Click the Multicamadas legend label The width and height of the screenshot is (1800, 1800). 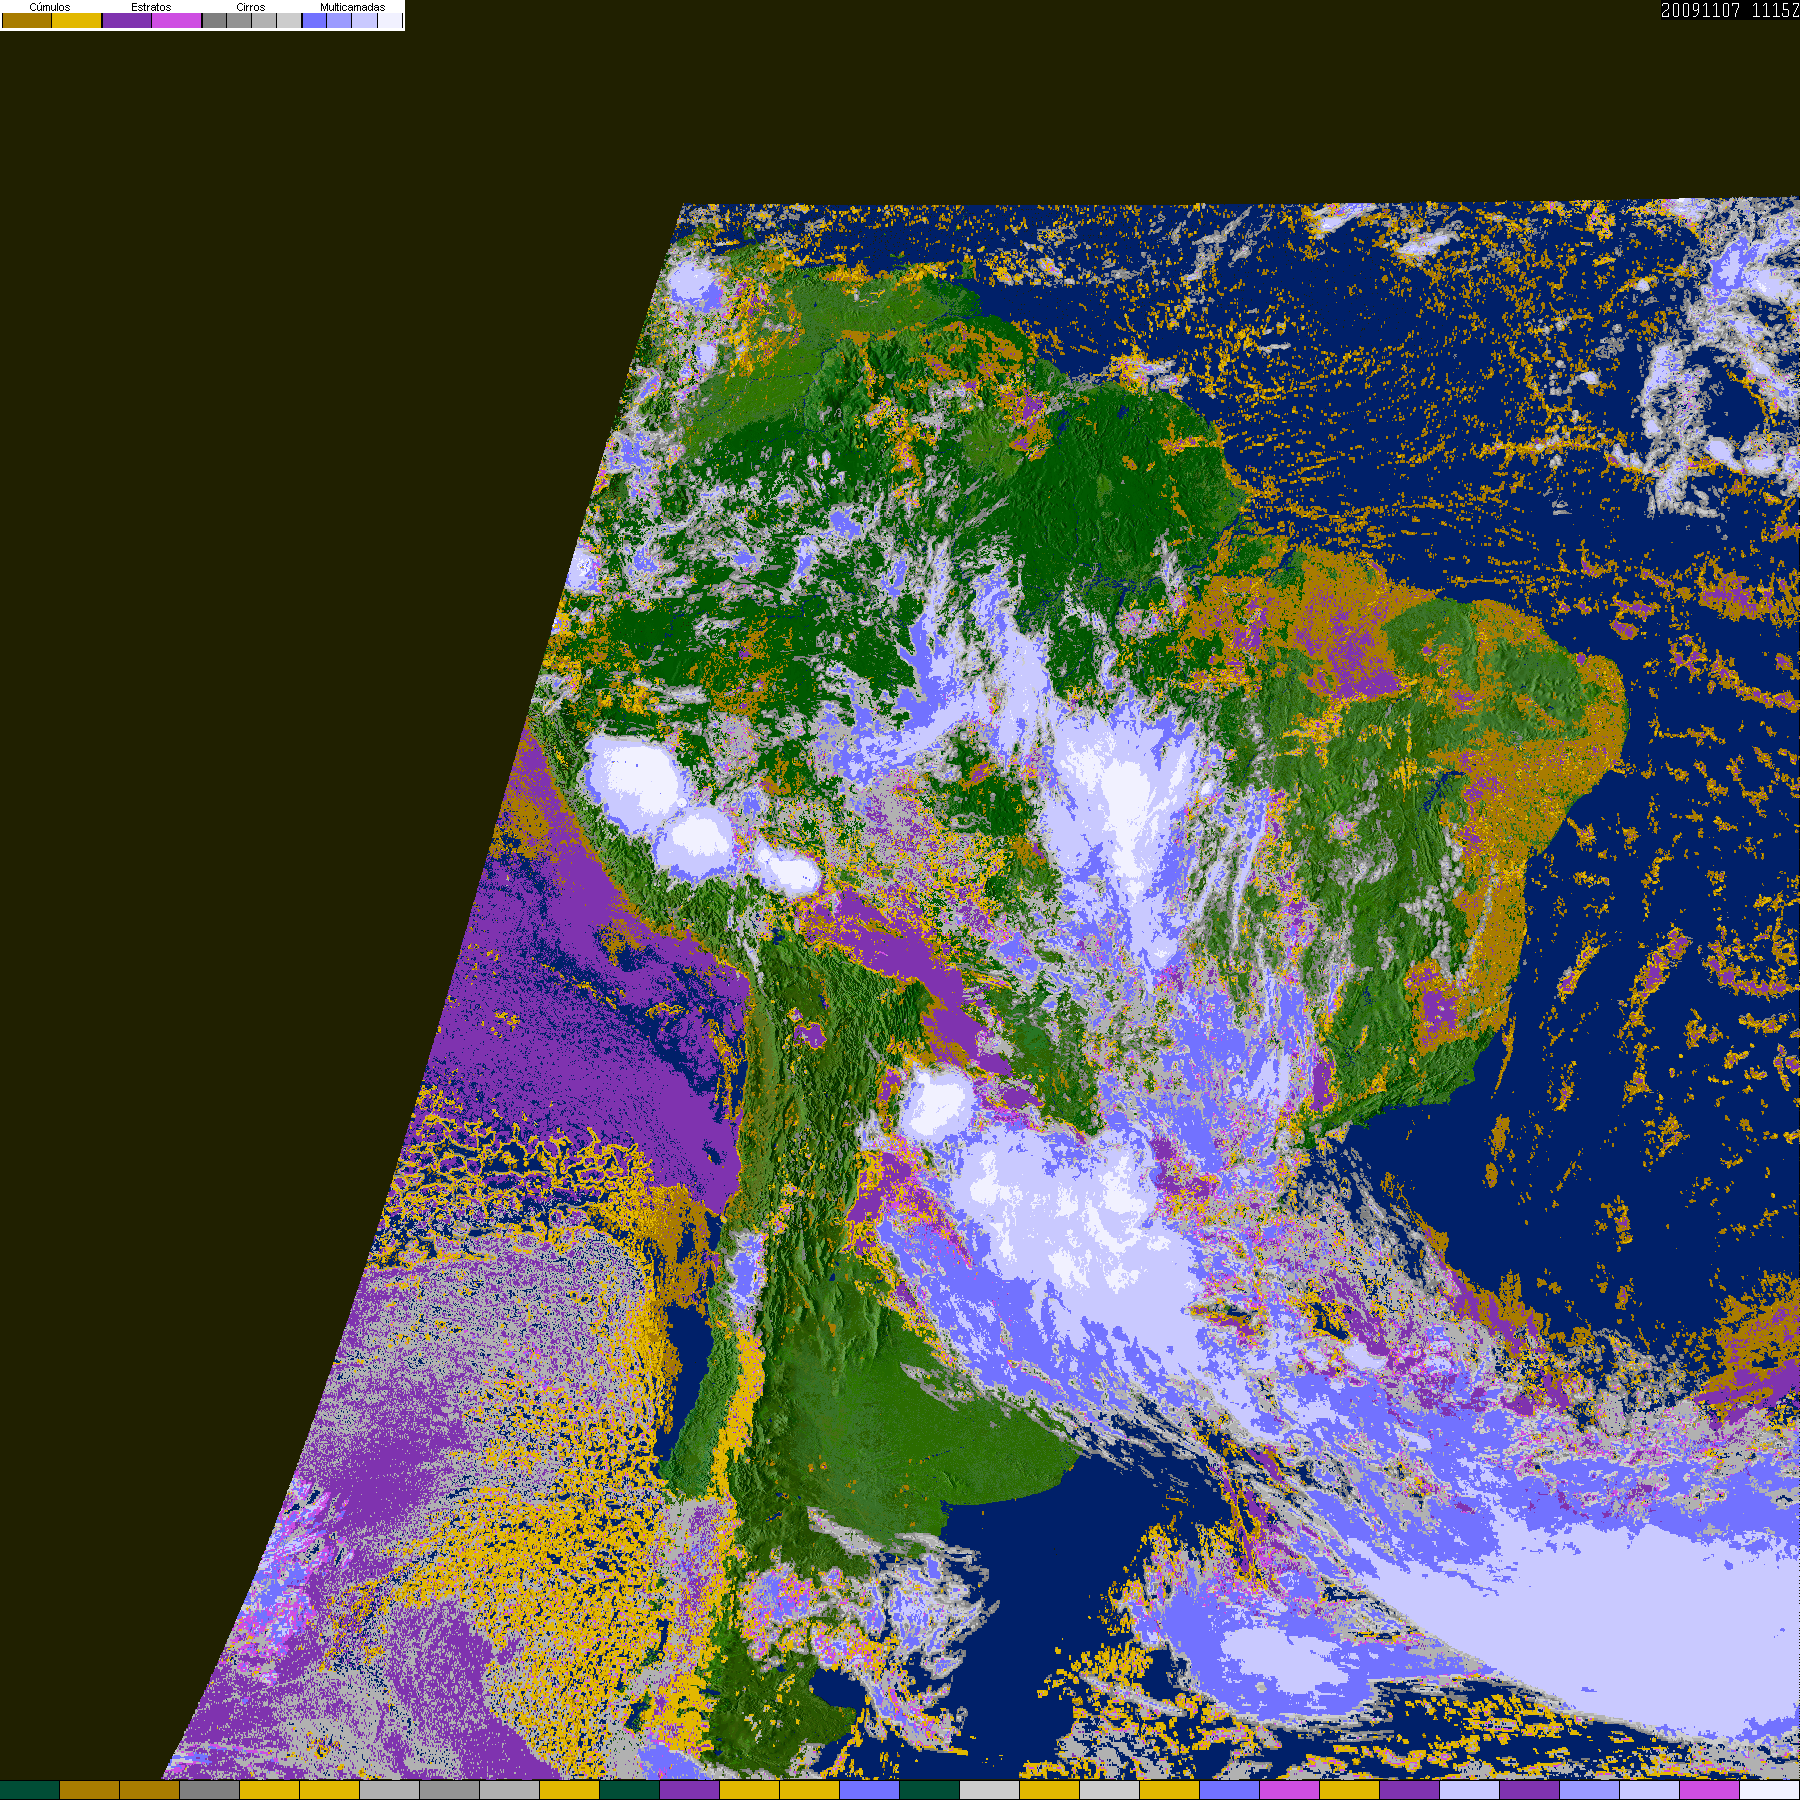tap(352, 7)
